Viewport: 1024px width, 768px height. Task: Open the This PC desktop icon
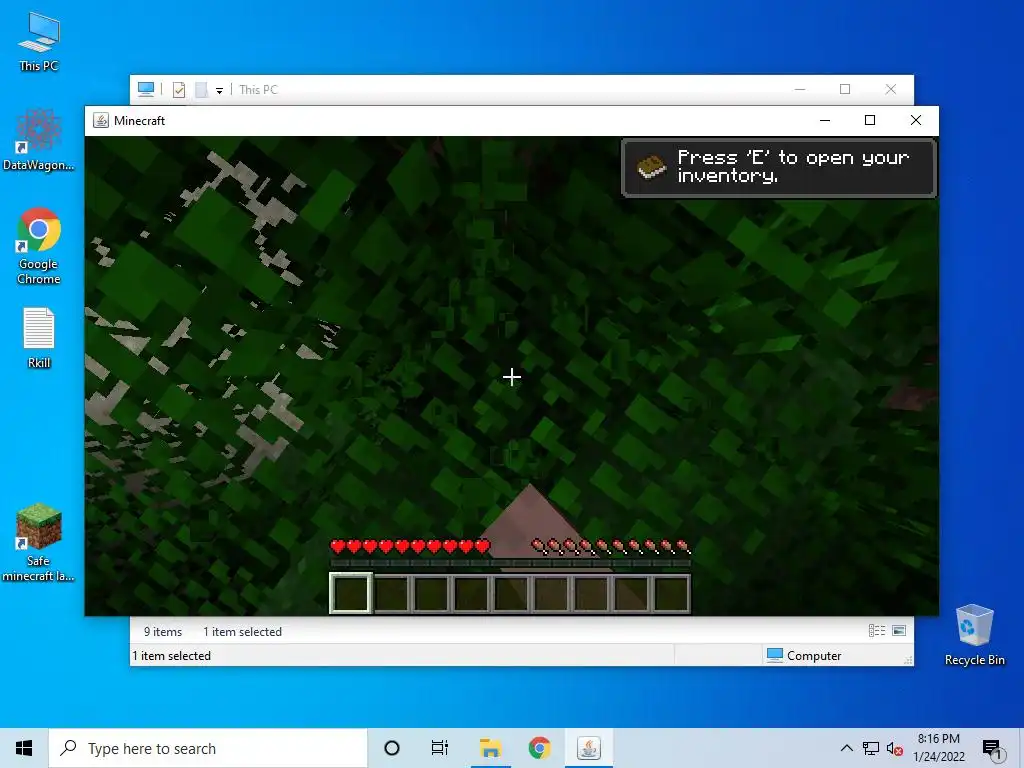pyautogui.click(x=39, y=41)
